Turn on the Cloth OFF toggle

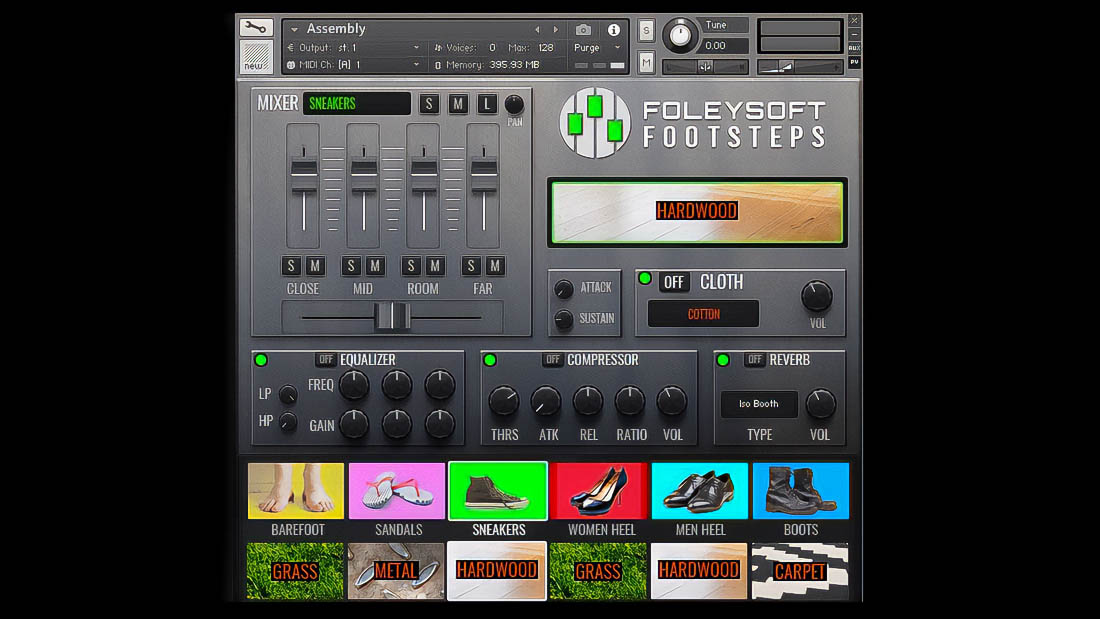pos(674,283)
